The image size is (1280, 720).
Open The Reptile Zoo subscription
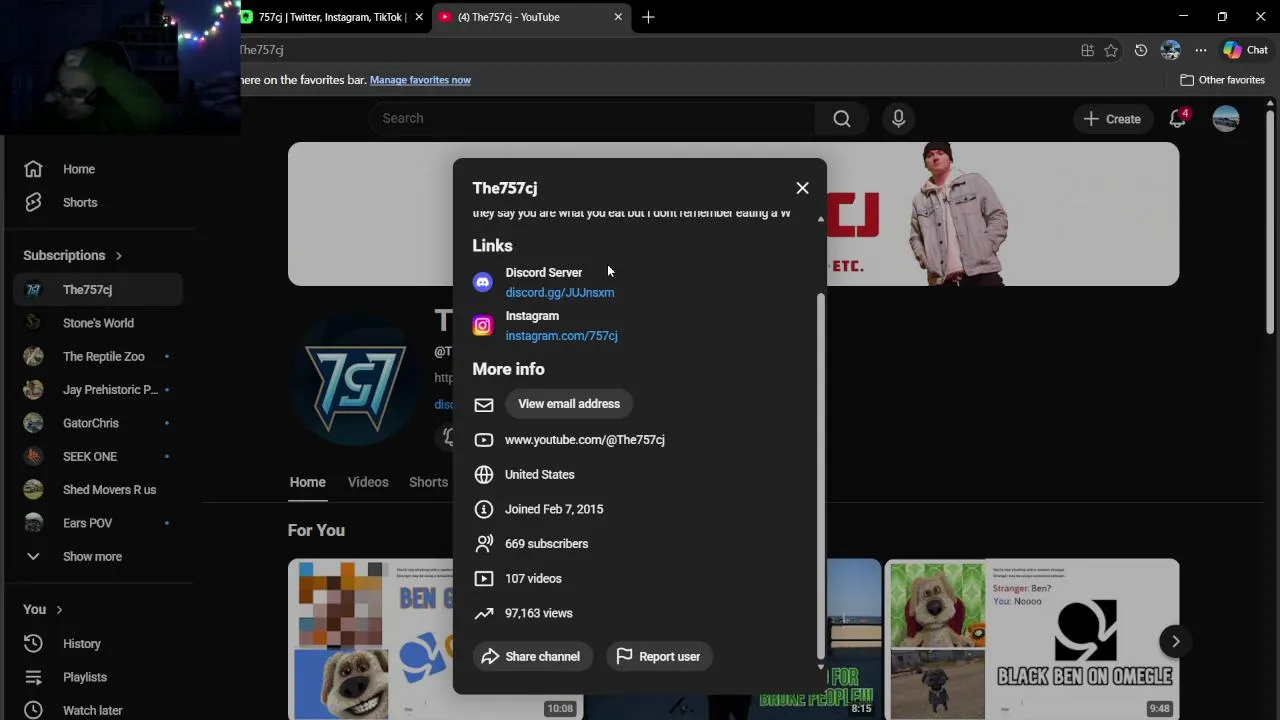(x=98, y=356)
